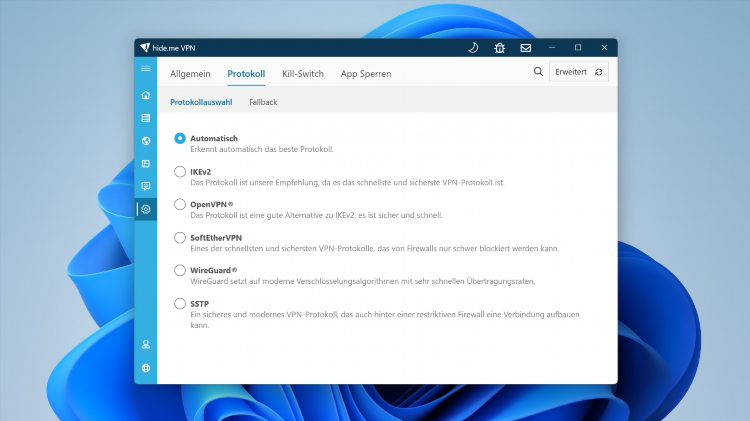750x421 pixels.
Task: Click the hide.me VPN window title text
Action: pyautogui.click(x=174, y=48)
